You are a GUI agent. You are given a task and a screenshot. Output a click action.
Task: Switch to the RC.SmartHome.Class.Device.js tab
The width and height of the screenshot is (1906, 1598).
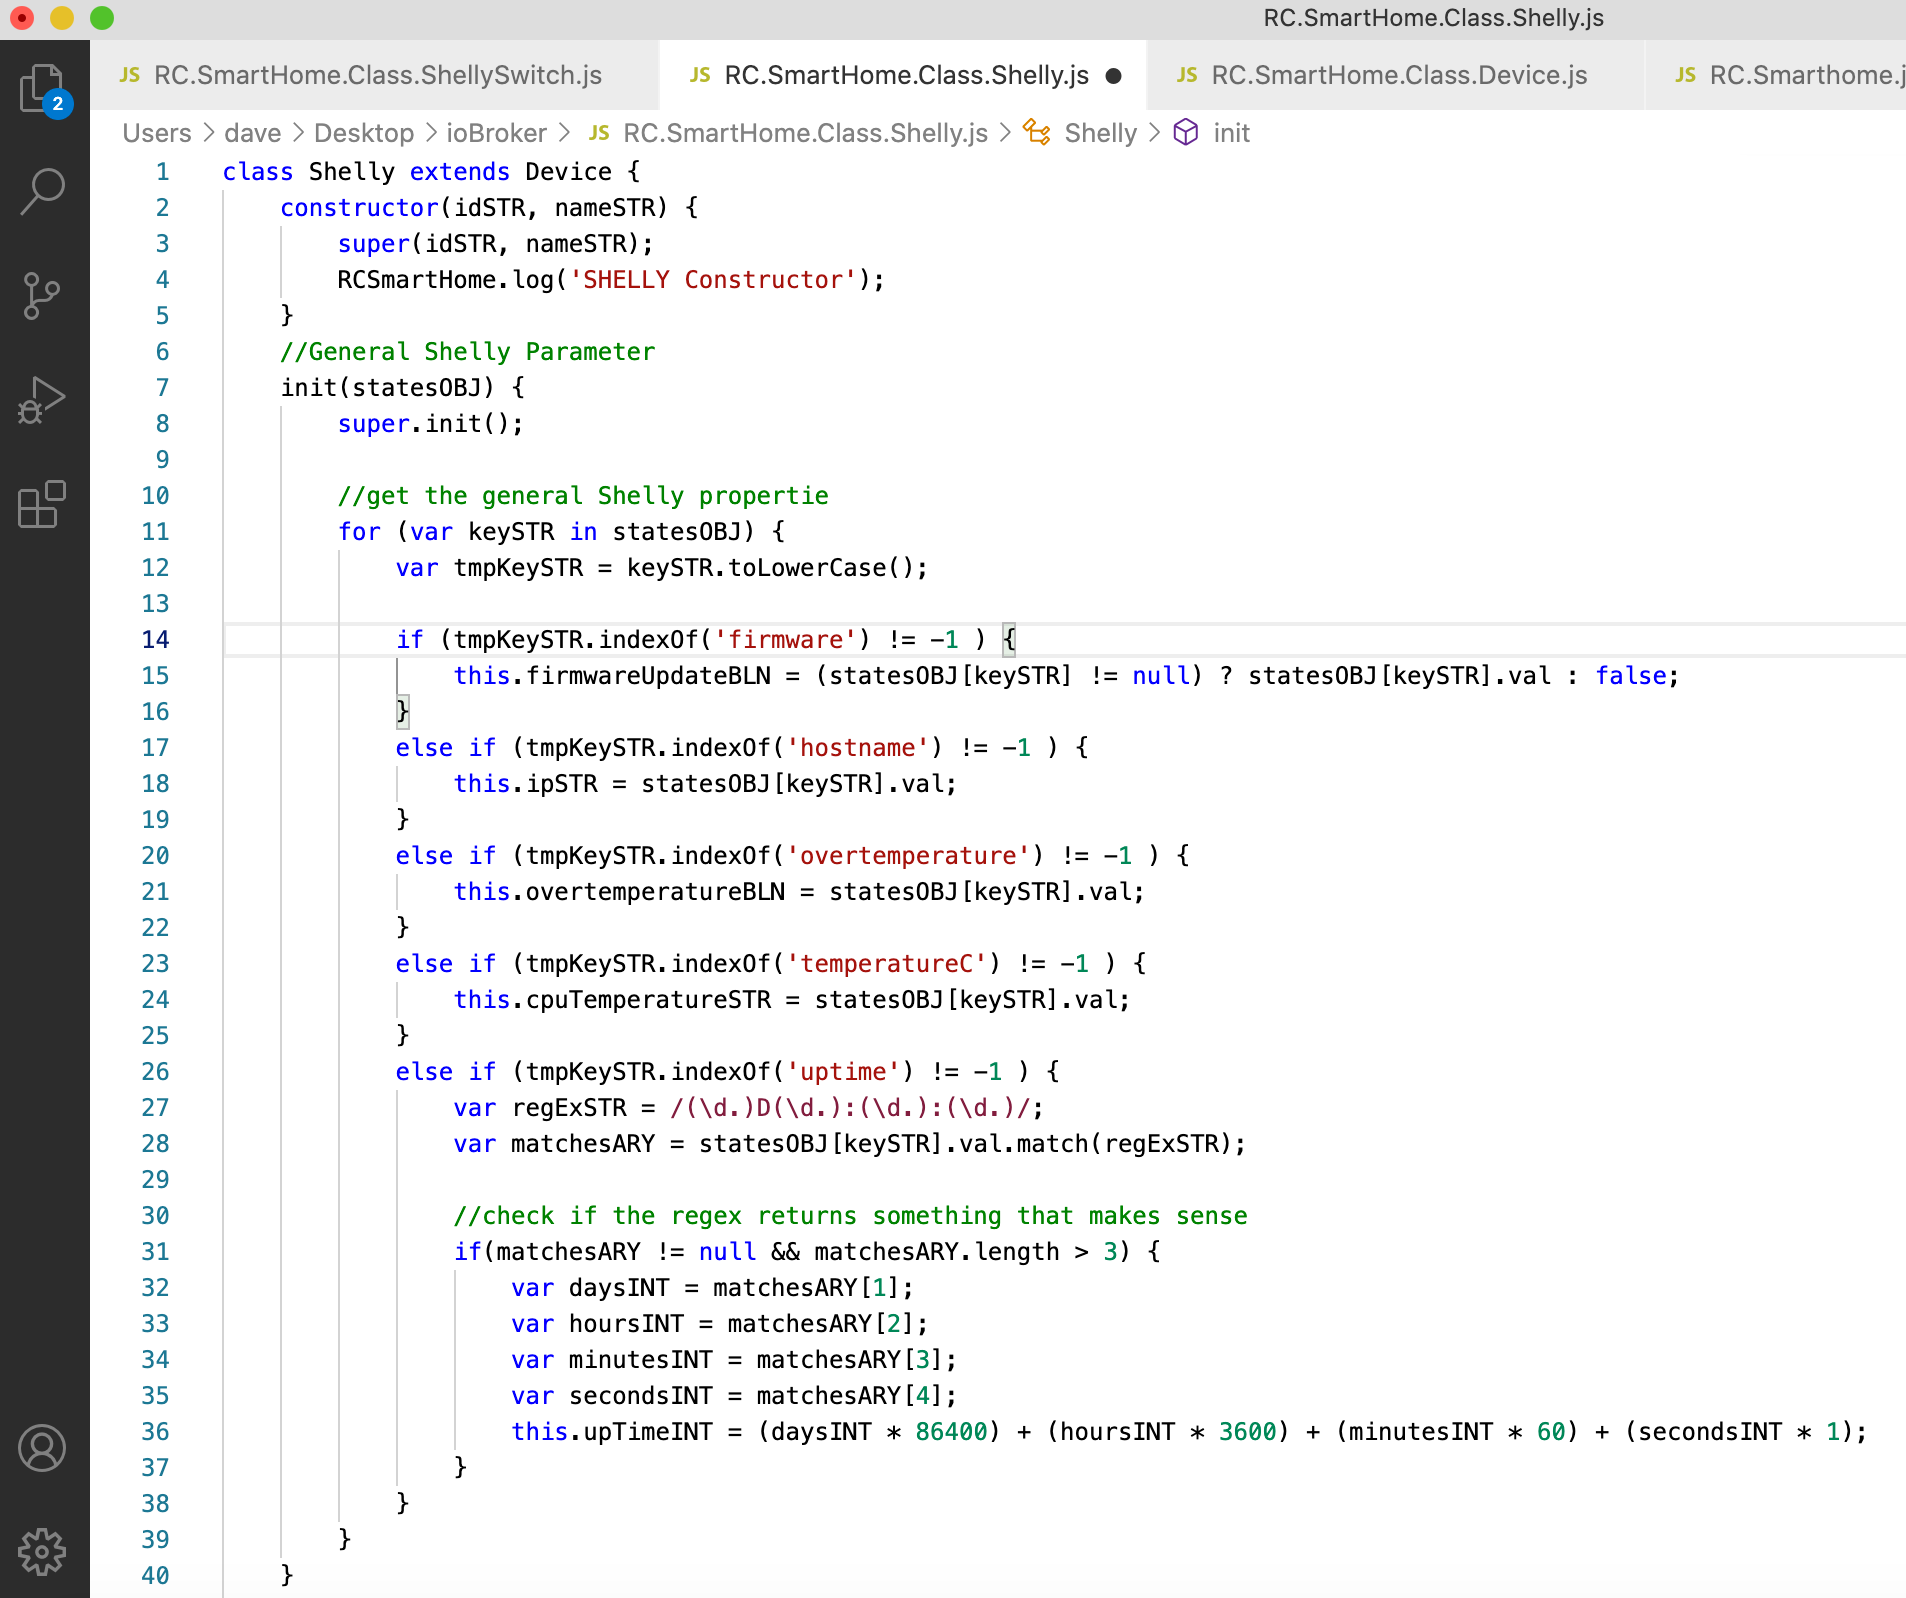(1397, 75)
